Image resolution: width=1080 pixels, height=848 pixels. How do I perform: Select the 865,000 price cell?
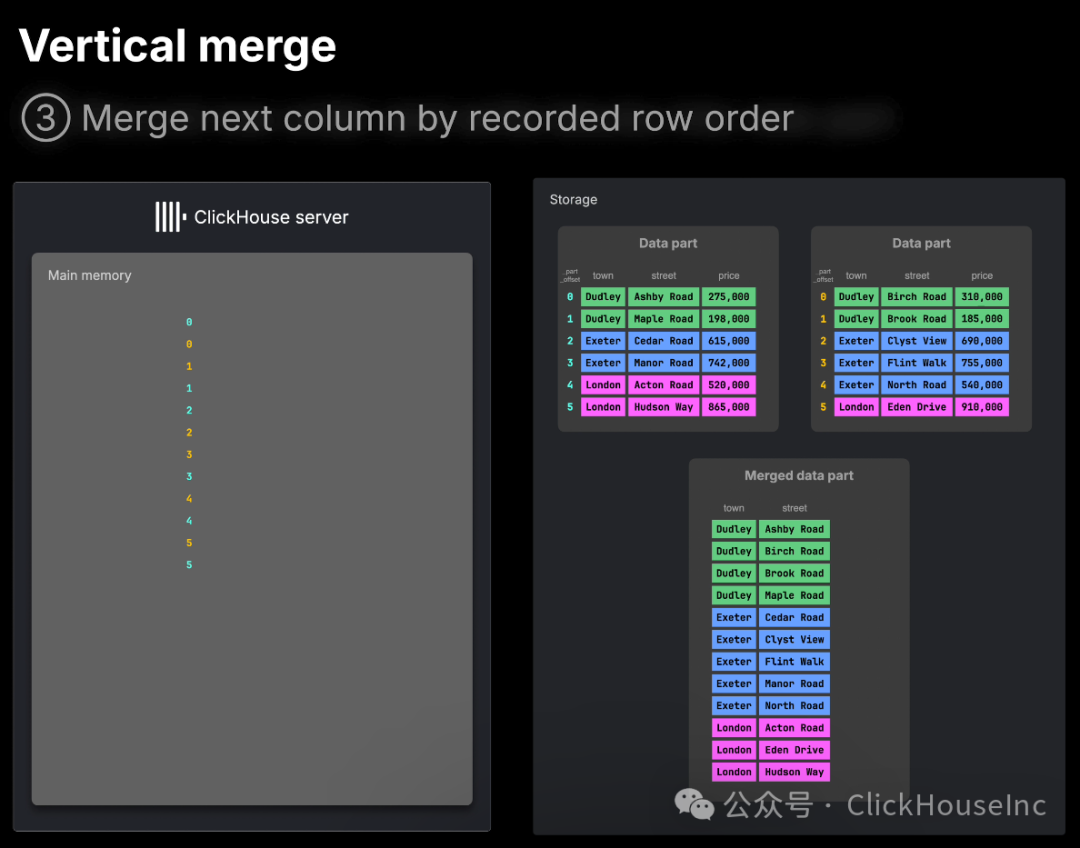[x=728, y=407]
